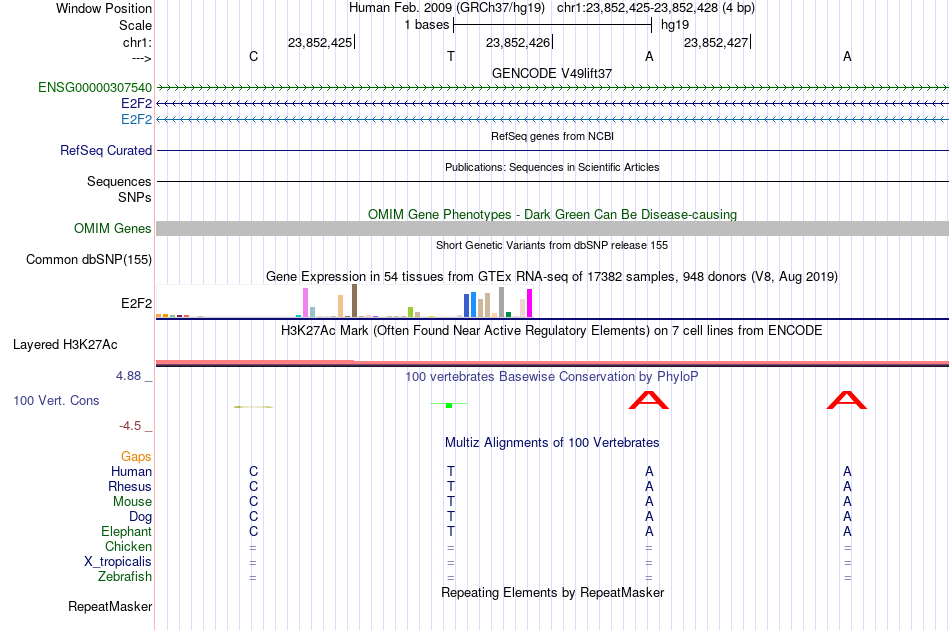Click the faint olive PhyloP mark under base C
The image size is (950, 630).
click(253, 406)
